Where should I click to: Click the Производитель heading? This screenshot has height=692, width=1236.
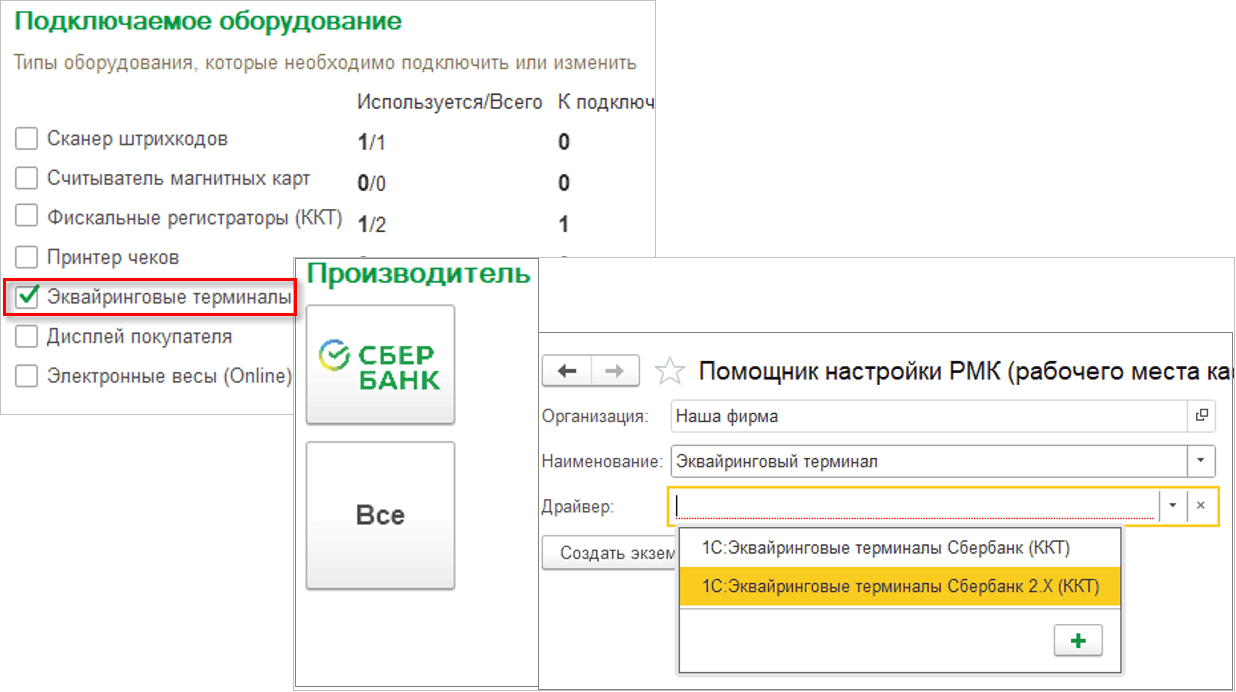tap(418, 274)
